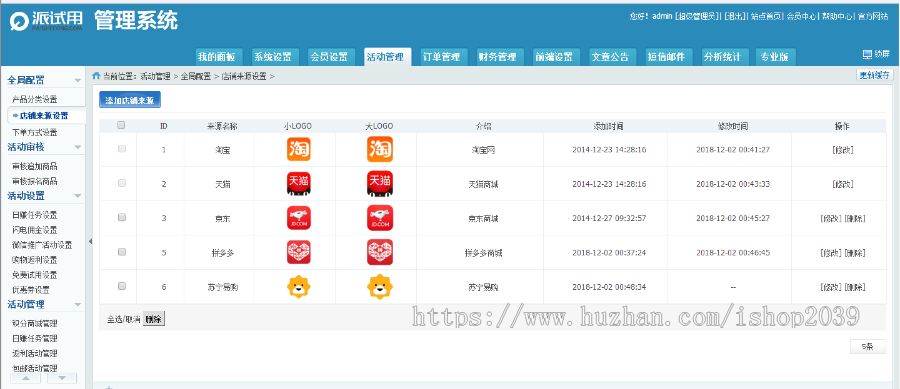Open the 会员中心 link
The image size is (900, 389).
pyautogui.click(x=802, y=16)
